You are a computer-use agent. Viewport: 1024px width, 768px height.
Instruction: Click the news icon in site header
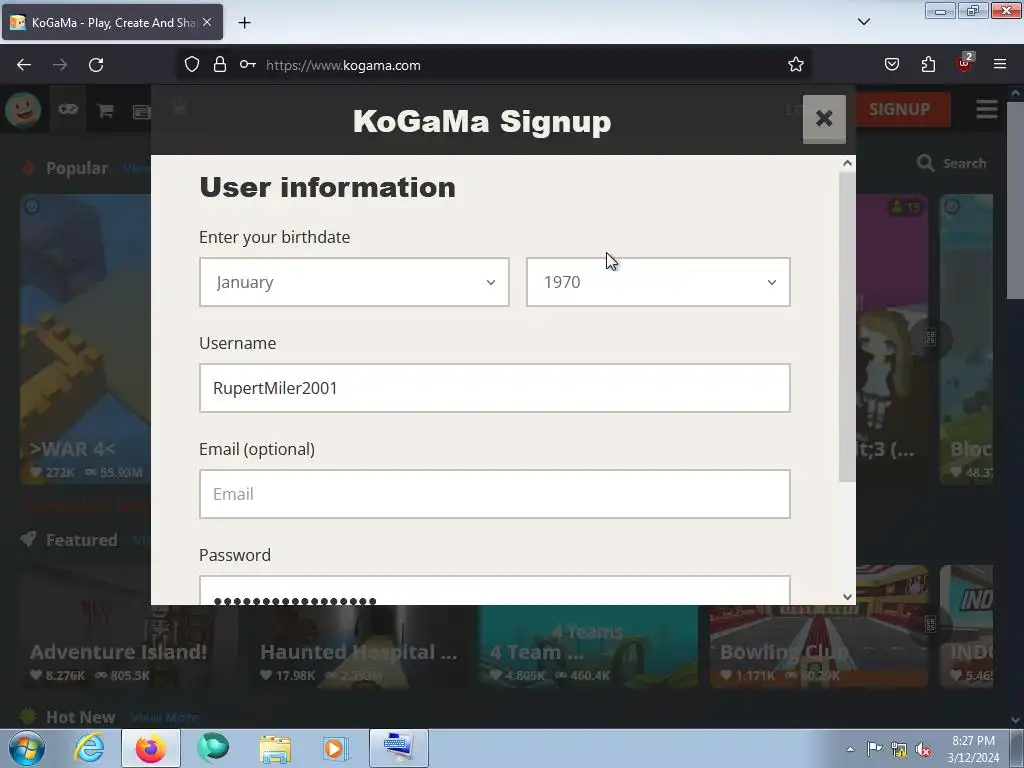[x=141, y=112]
